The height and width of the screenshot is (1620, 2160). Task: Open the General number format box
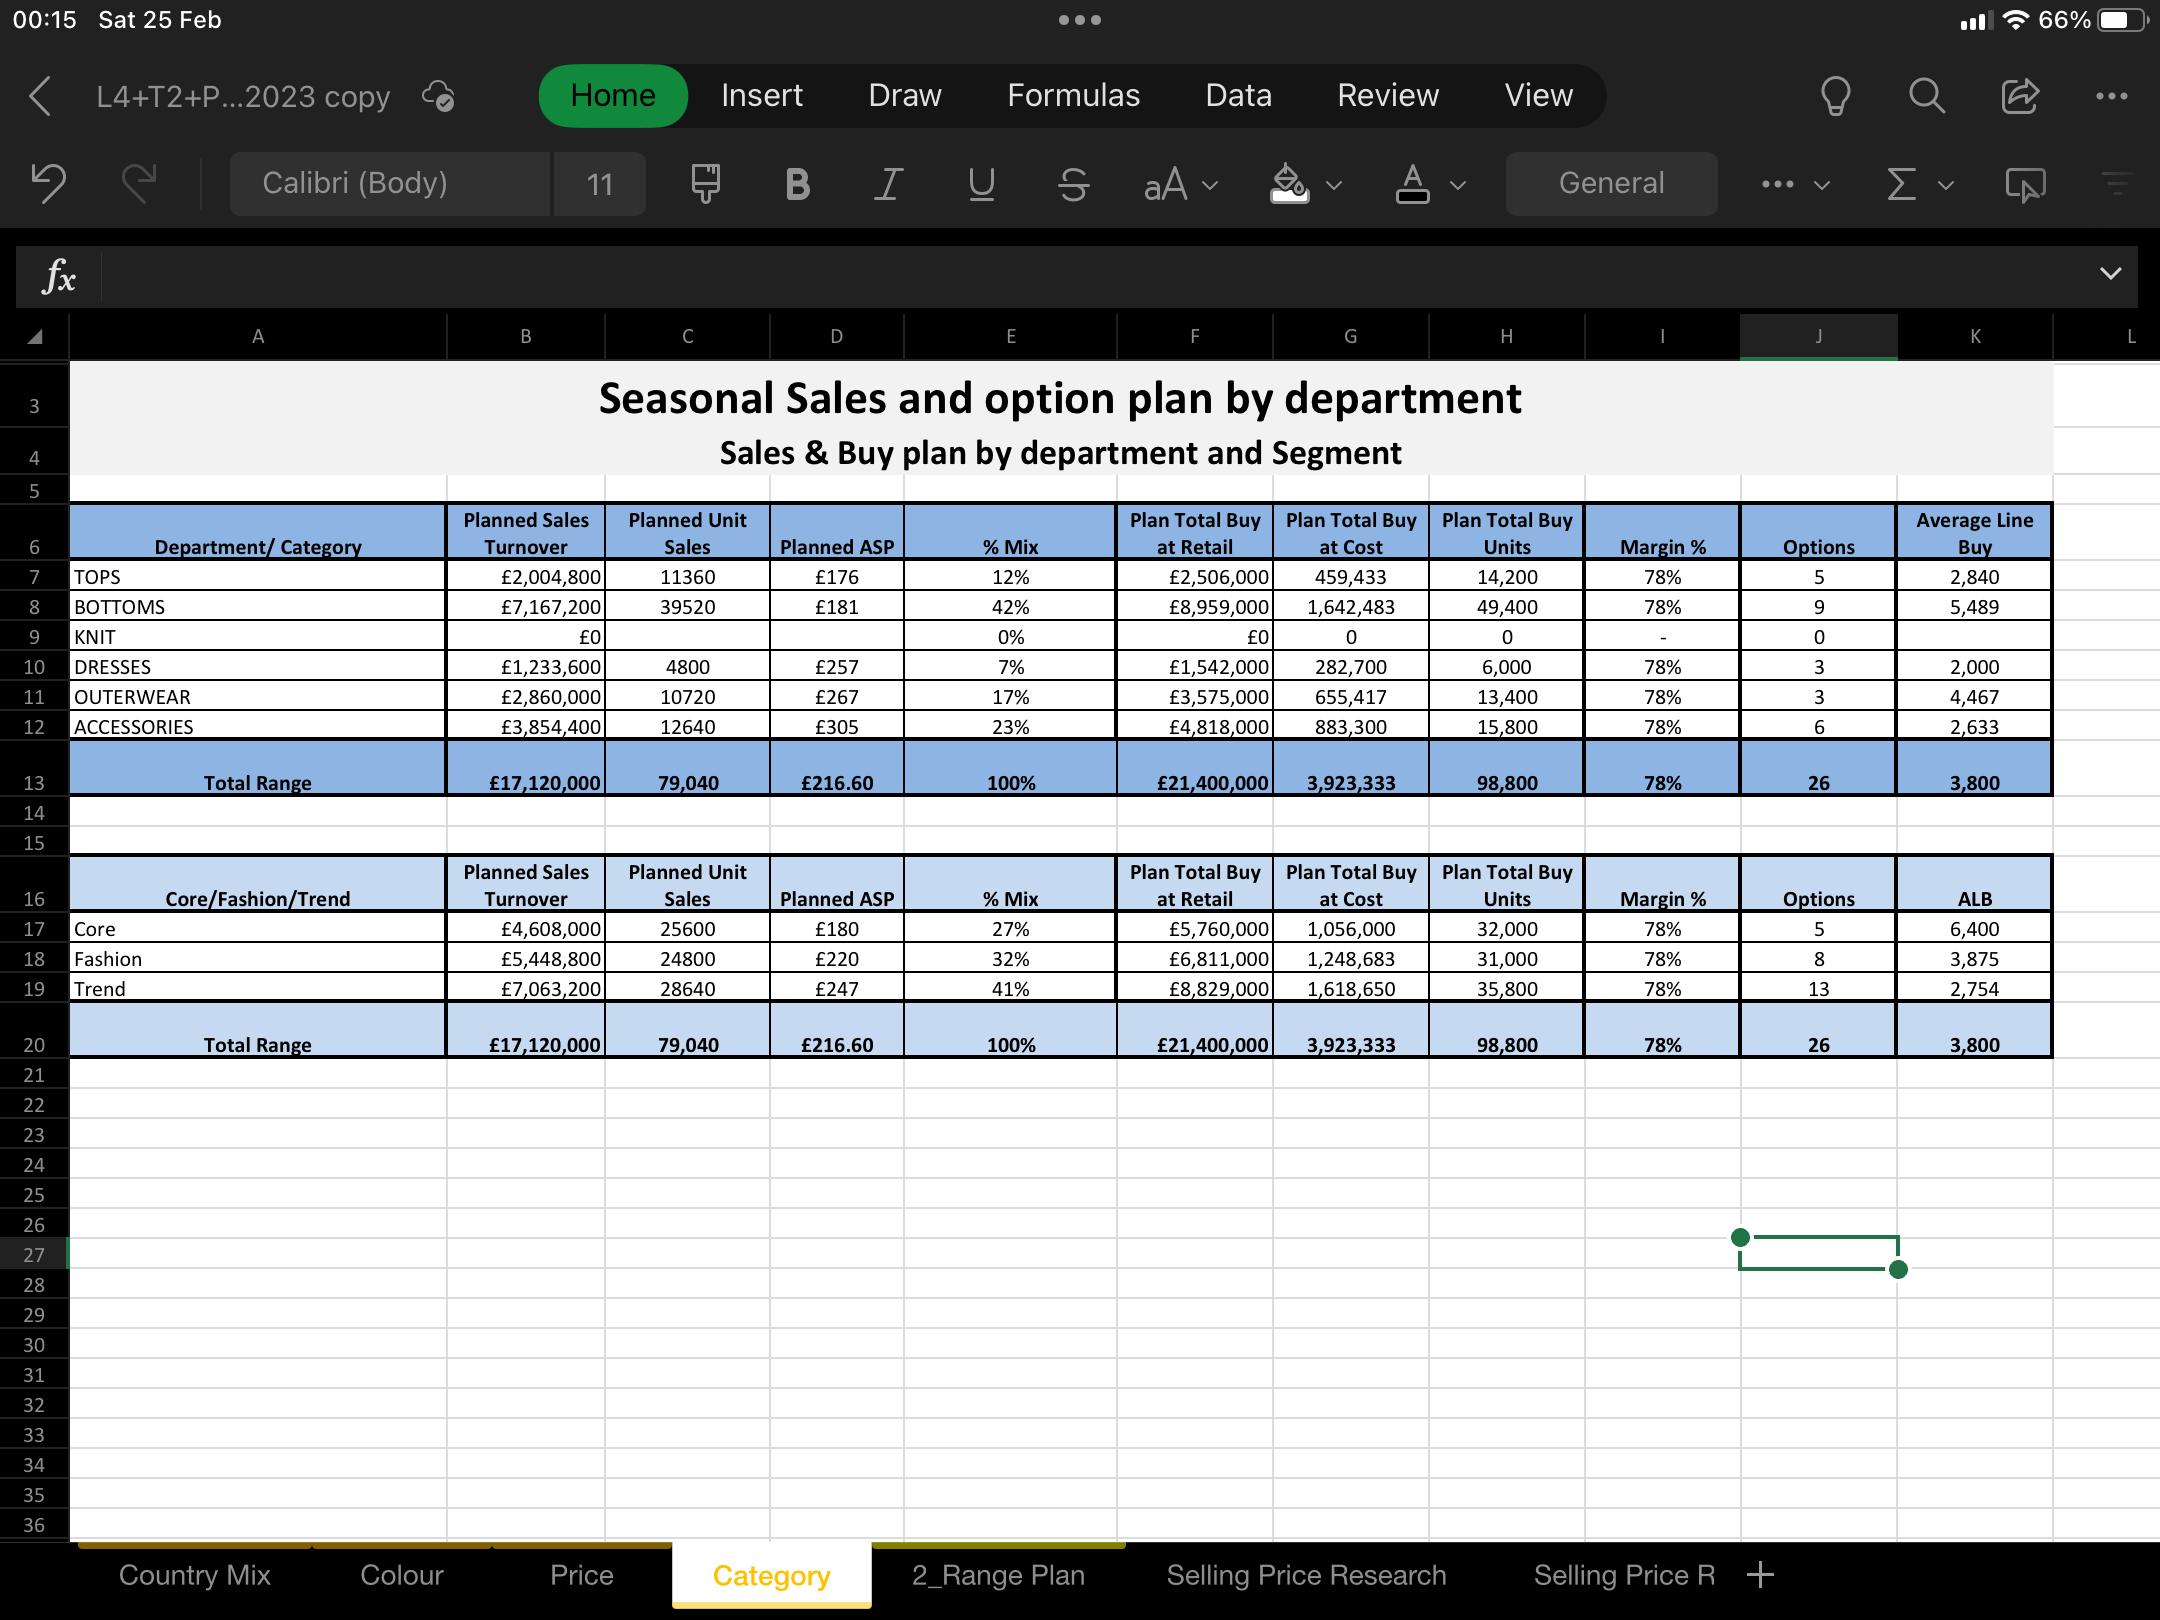coord(1611,184)
